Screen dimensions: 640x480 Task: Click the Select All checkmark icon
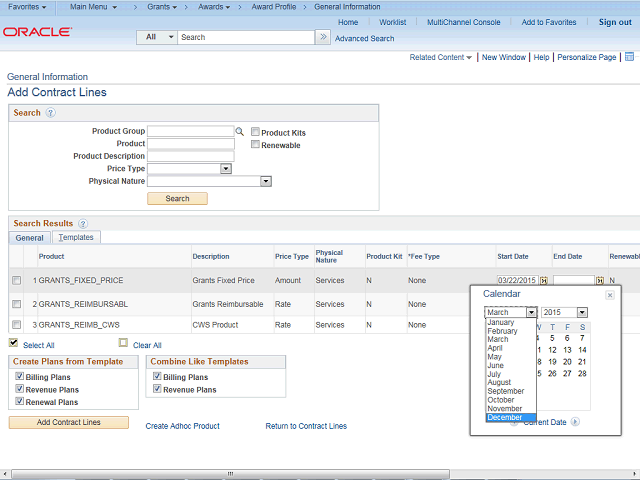13,344
